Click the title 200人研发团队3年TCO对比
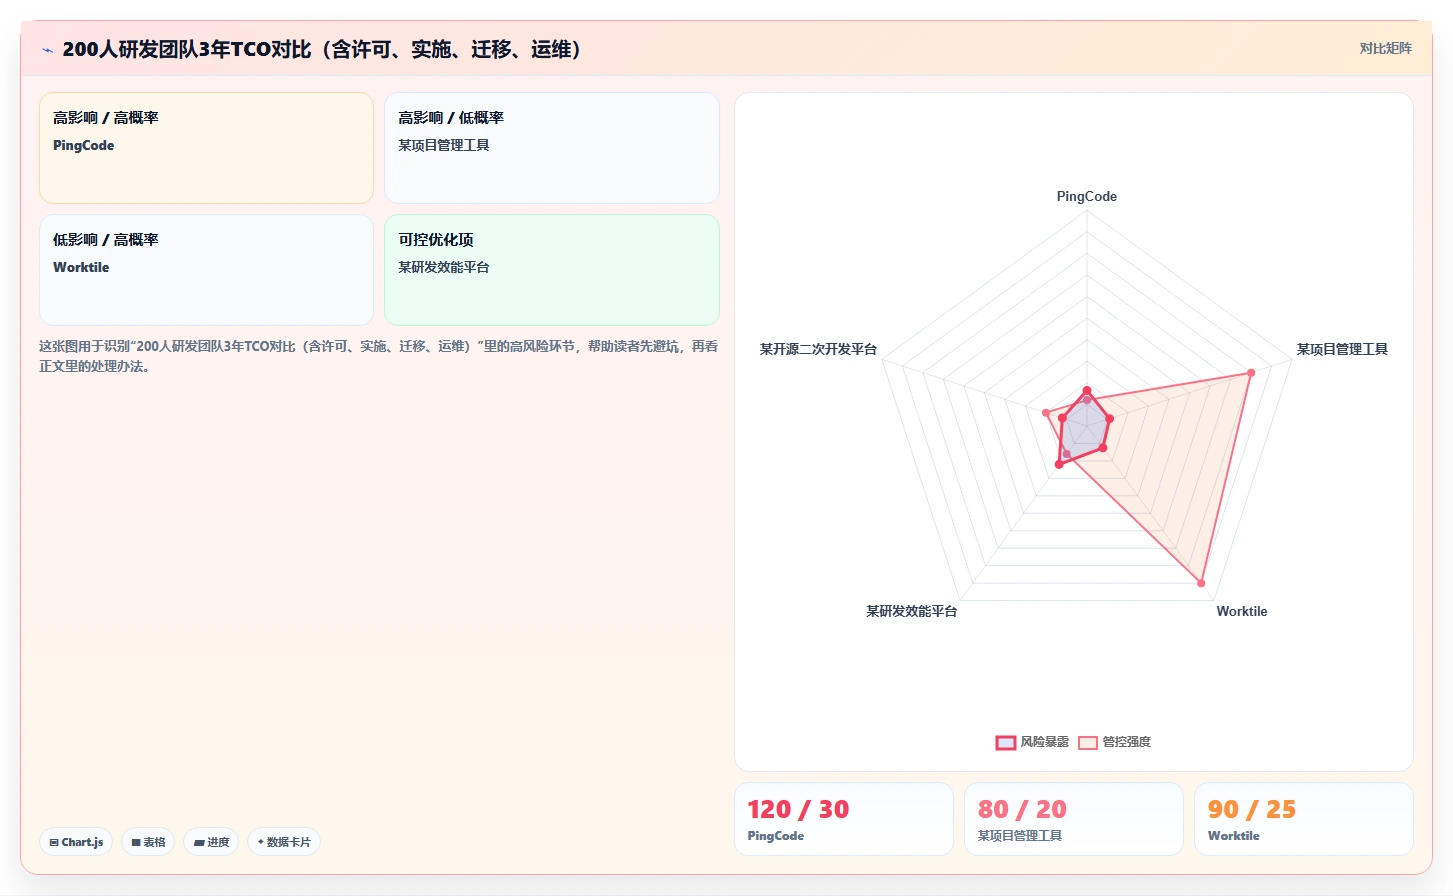The height and width of the screenshot is (896, 1453). point(321,49)
